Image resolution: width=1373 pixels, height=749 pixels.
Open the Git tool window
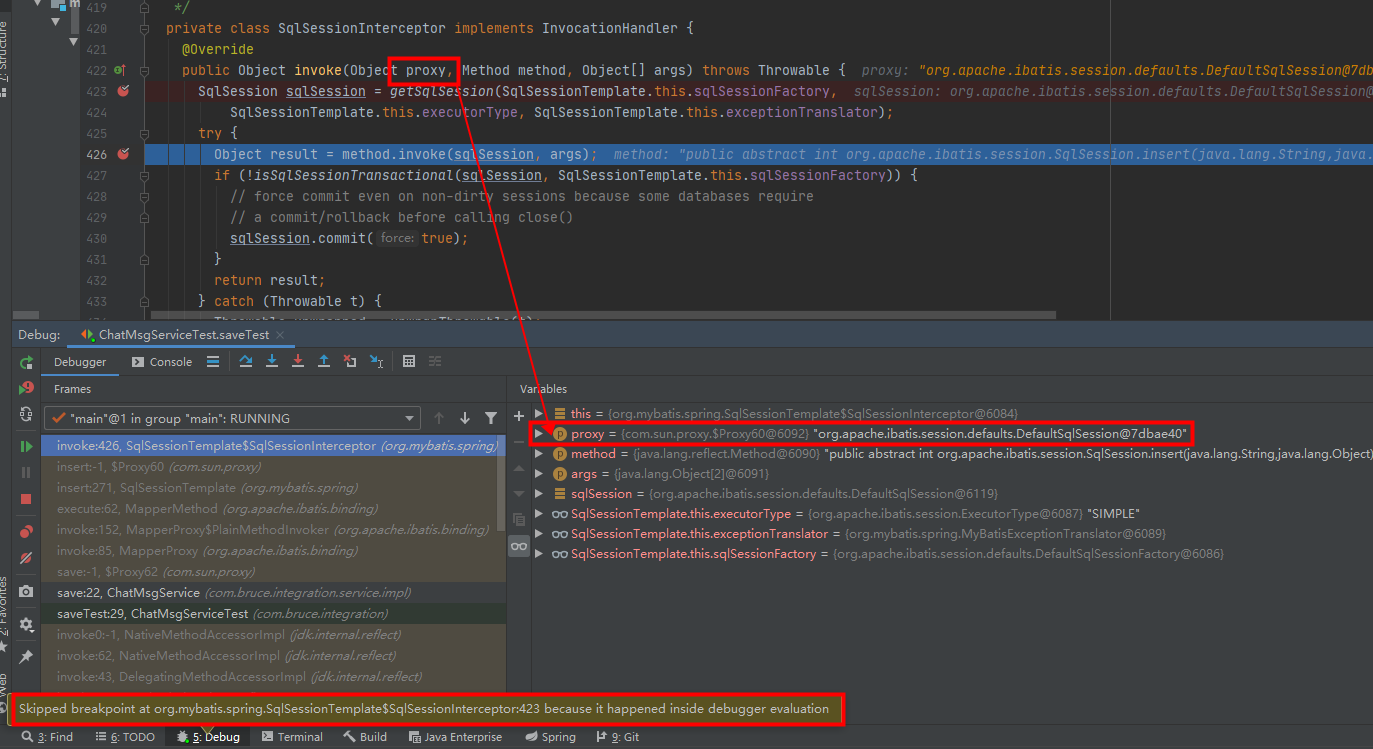(619, 737)
